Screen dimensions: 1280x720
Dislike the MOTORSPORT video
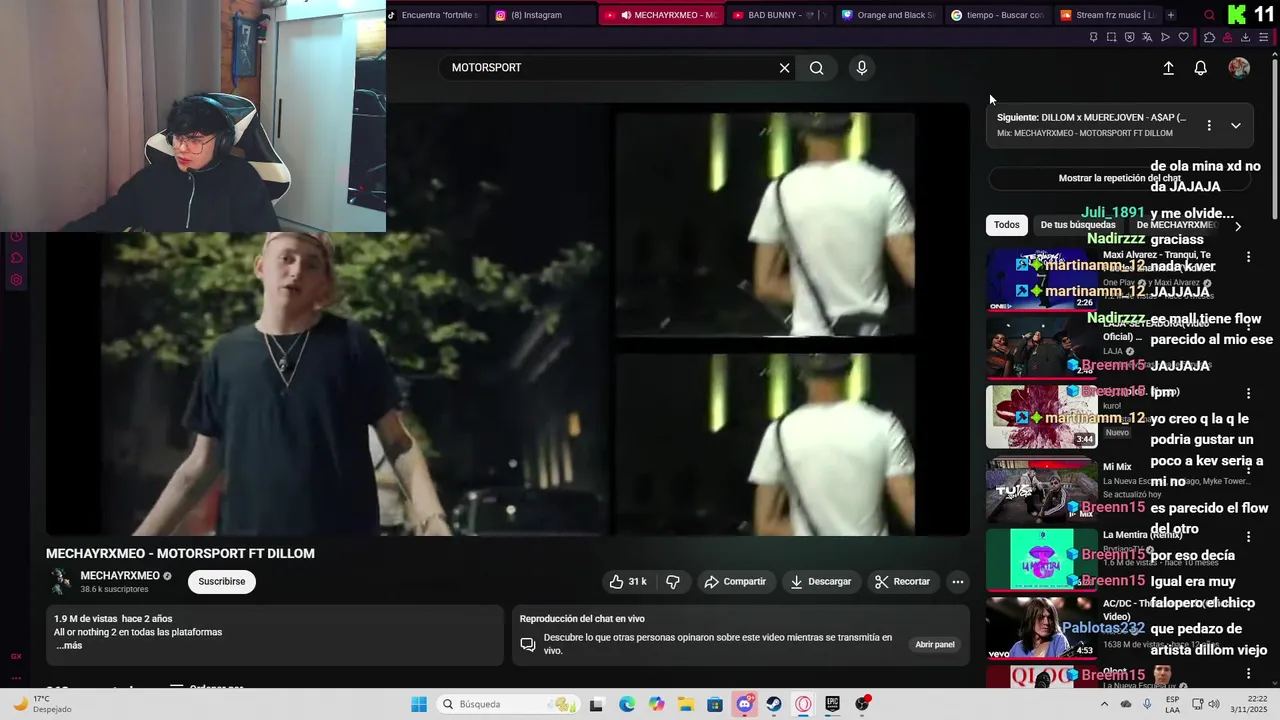[x=673, y=581]
